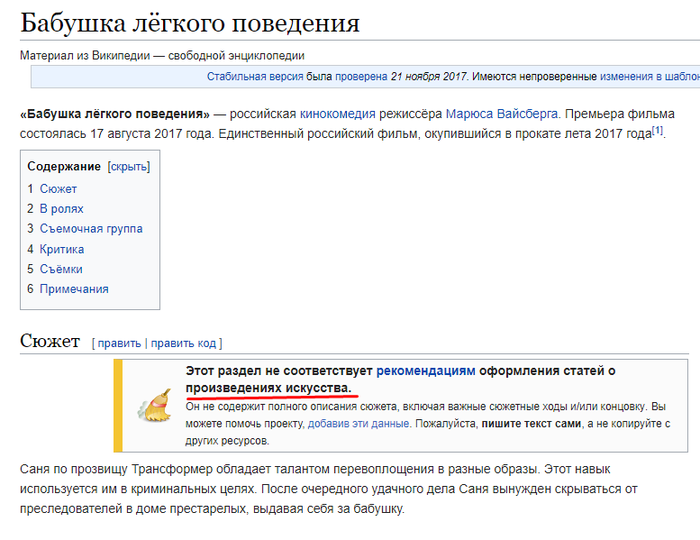700x540 pixels.
Task: Click plot paragraph starting 'Саня по прозвищу Трансформер'
Action: click(x=328, y=489)
